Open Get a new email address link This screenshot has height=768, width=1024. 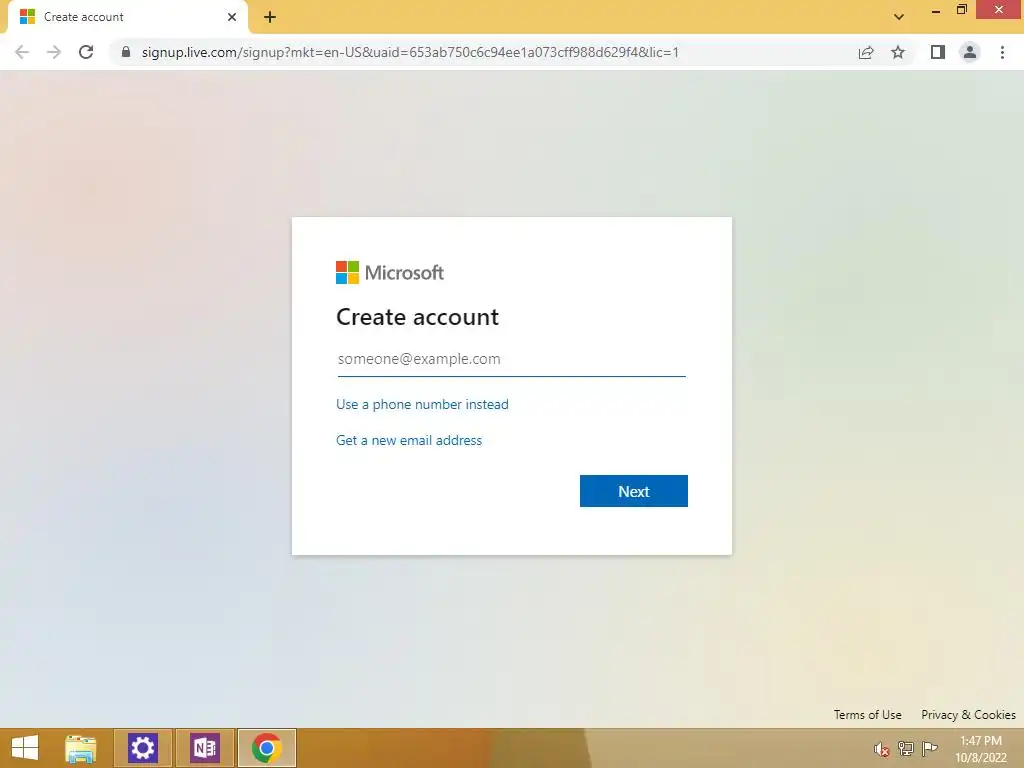pos(409,440)
